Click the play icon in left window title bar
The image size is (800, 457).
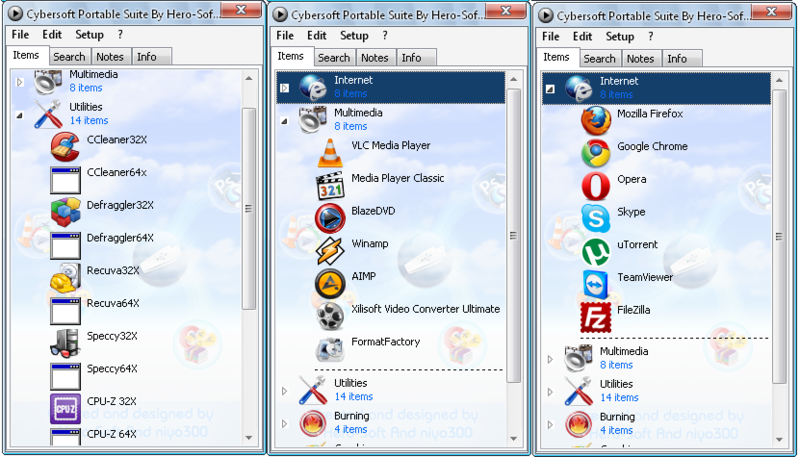tap(15, 14)
